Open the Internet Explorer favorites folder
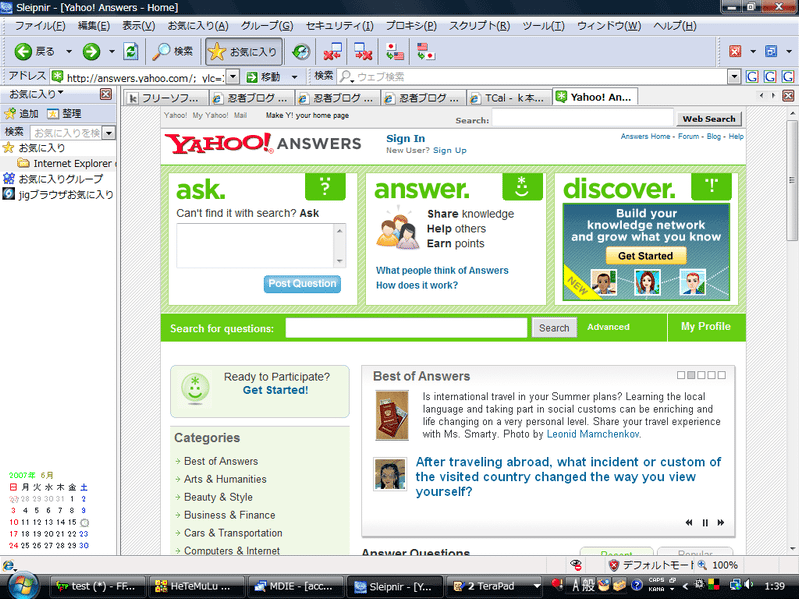 65,164
